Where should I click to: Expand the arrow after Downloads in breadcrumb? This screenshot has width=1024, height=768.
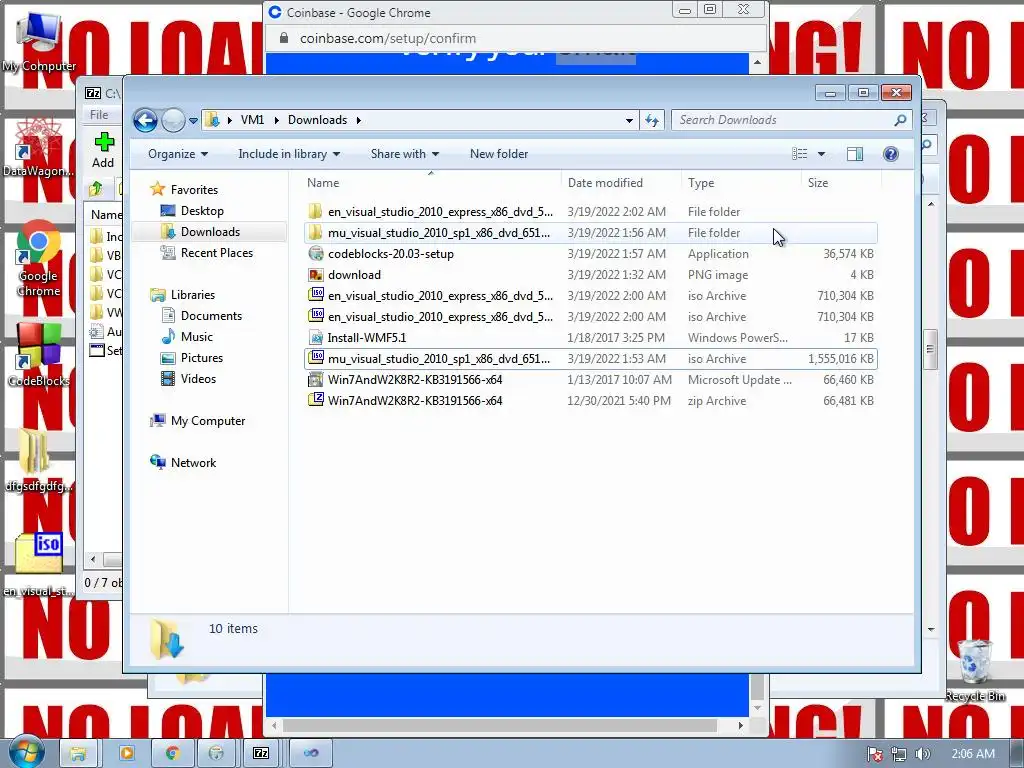click(359, 120)
